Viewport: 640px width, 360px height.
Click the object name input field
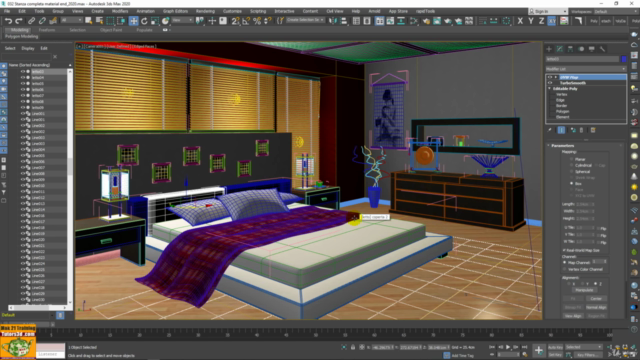tap(582, 59)
